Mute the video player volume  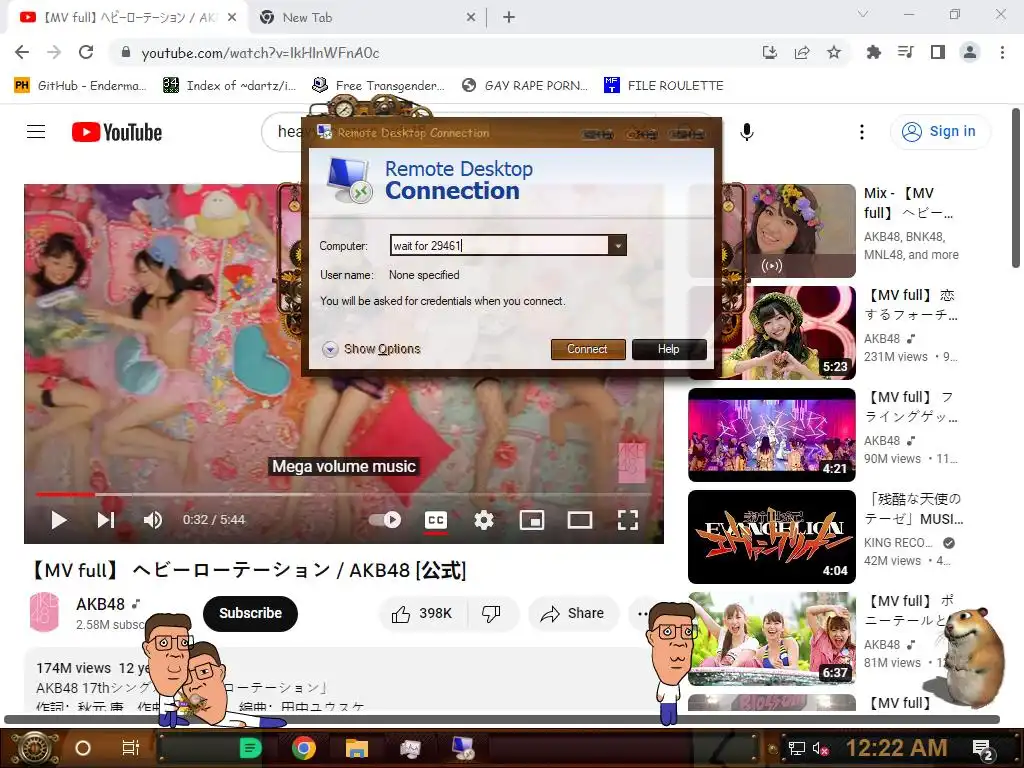[153, 520]
